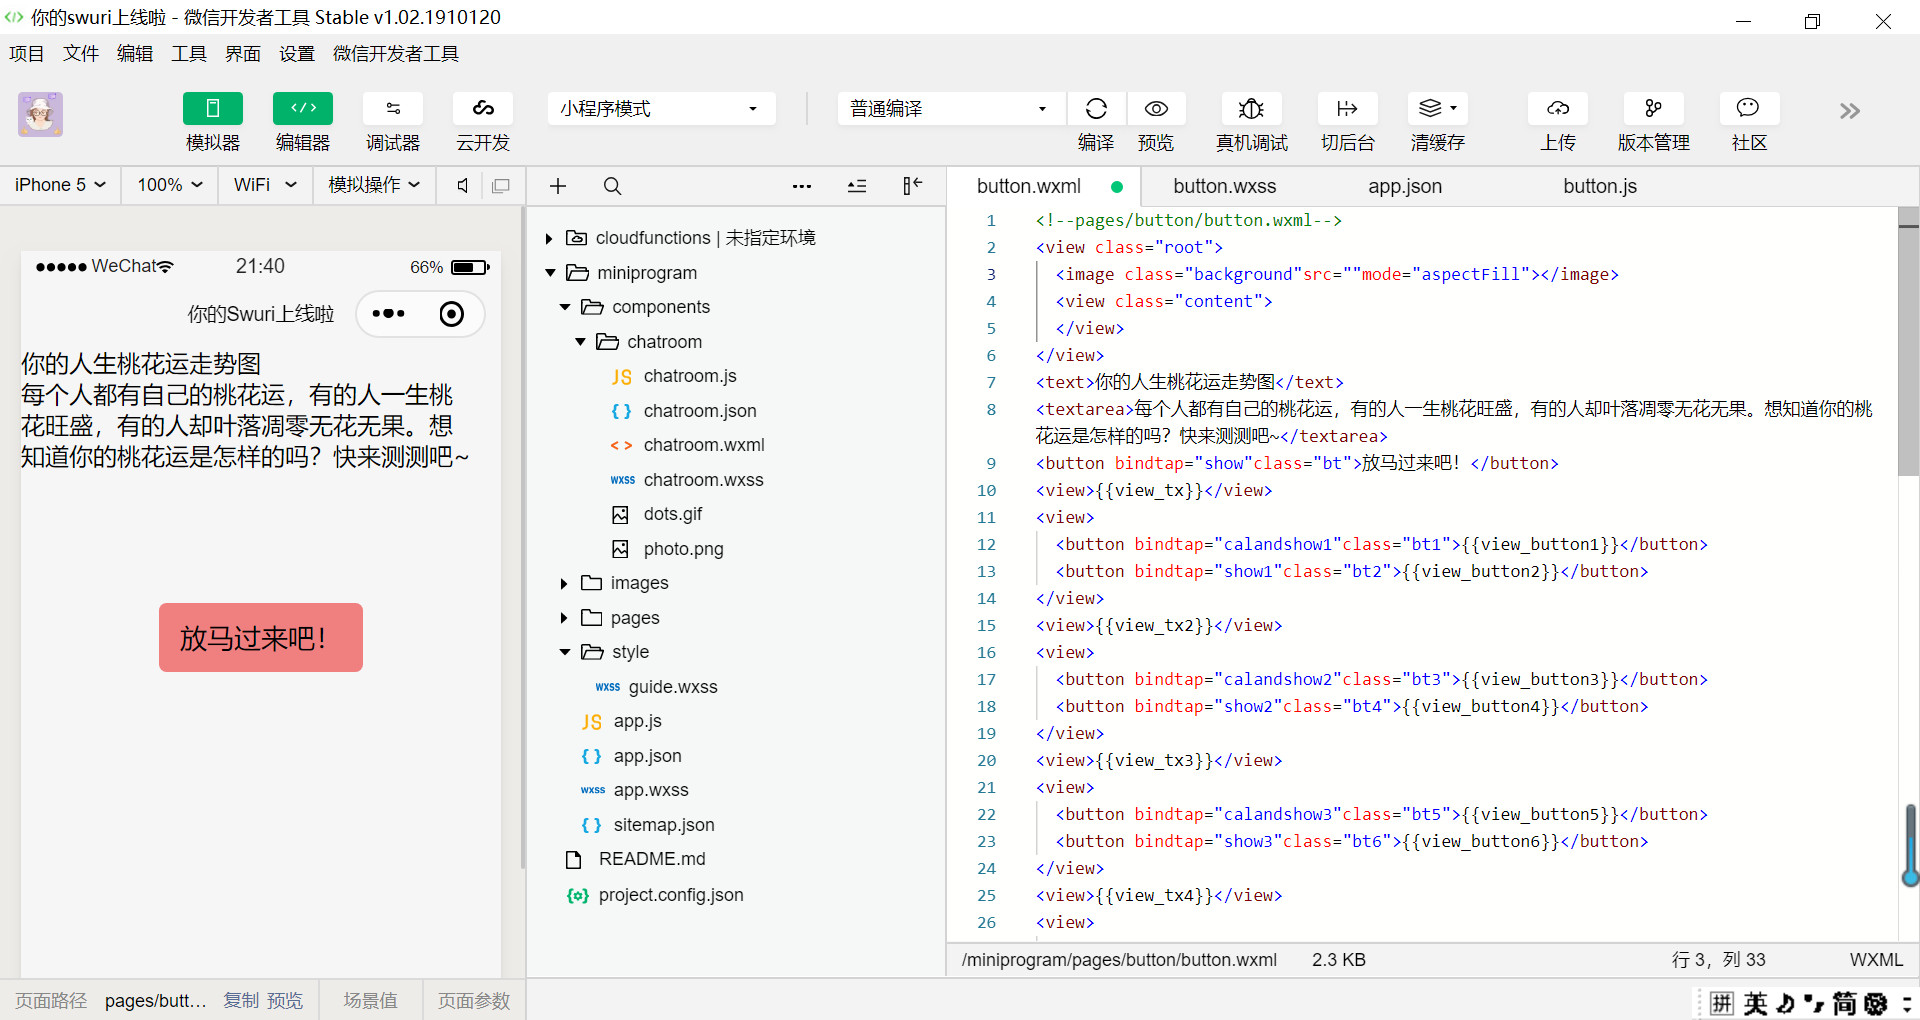This screenshot has height=1020, width=1920.
Task: Click the upload cloud icon
Action: pos(1557,109)
